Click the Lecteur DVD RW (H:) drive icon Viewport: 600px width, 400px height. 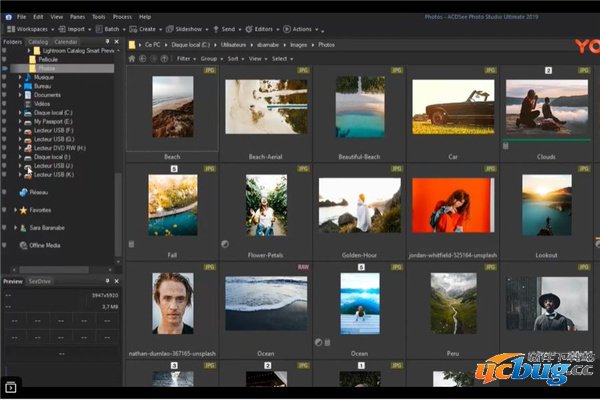click(x=28, y=148)
